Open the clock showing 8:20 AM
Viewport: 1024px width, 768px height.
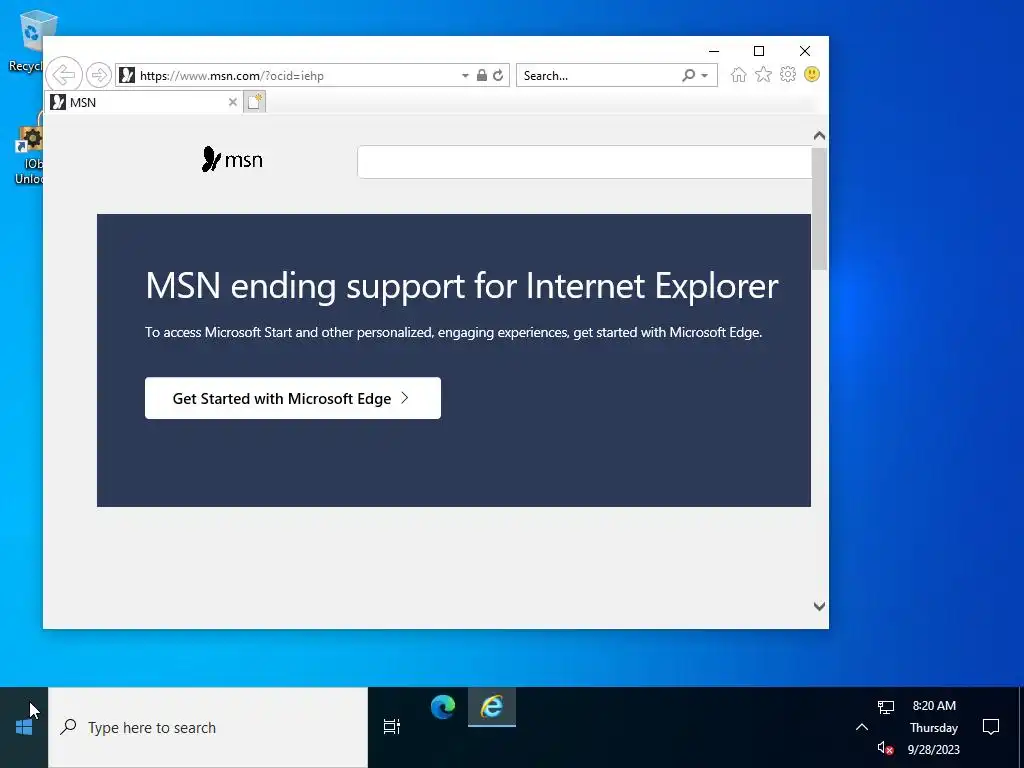(x=934, y=727)
